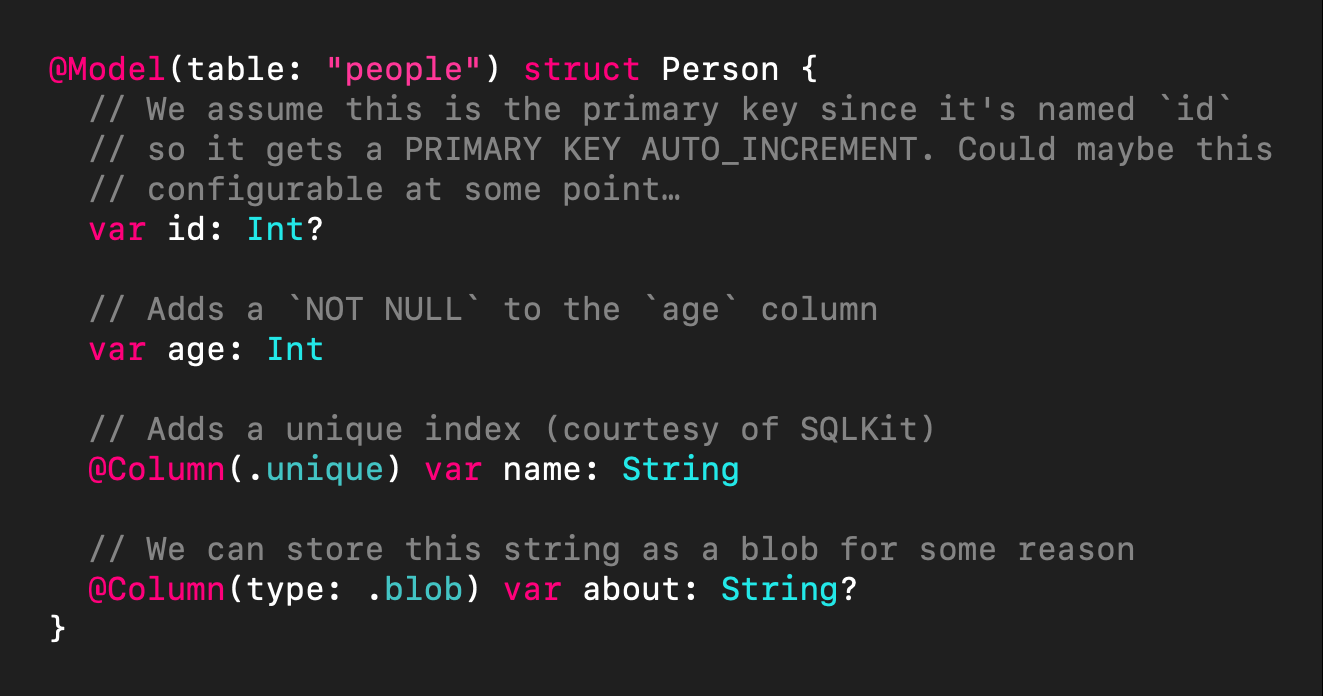Click the id variable name
Viewport: 1323px width, 696px height.
pyautogui.click(x=186, y=229)
